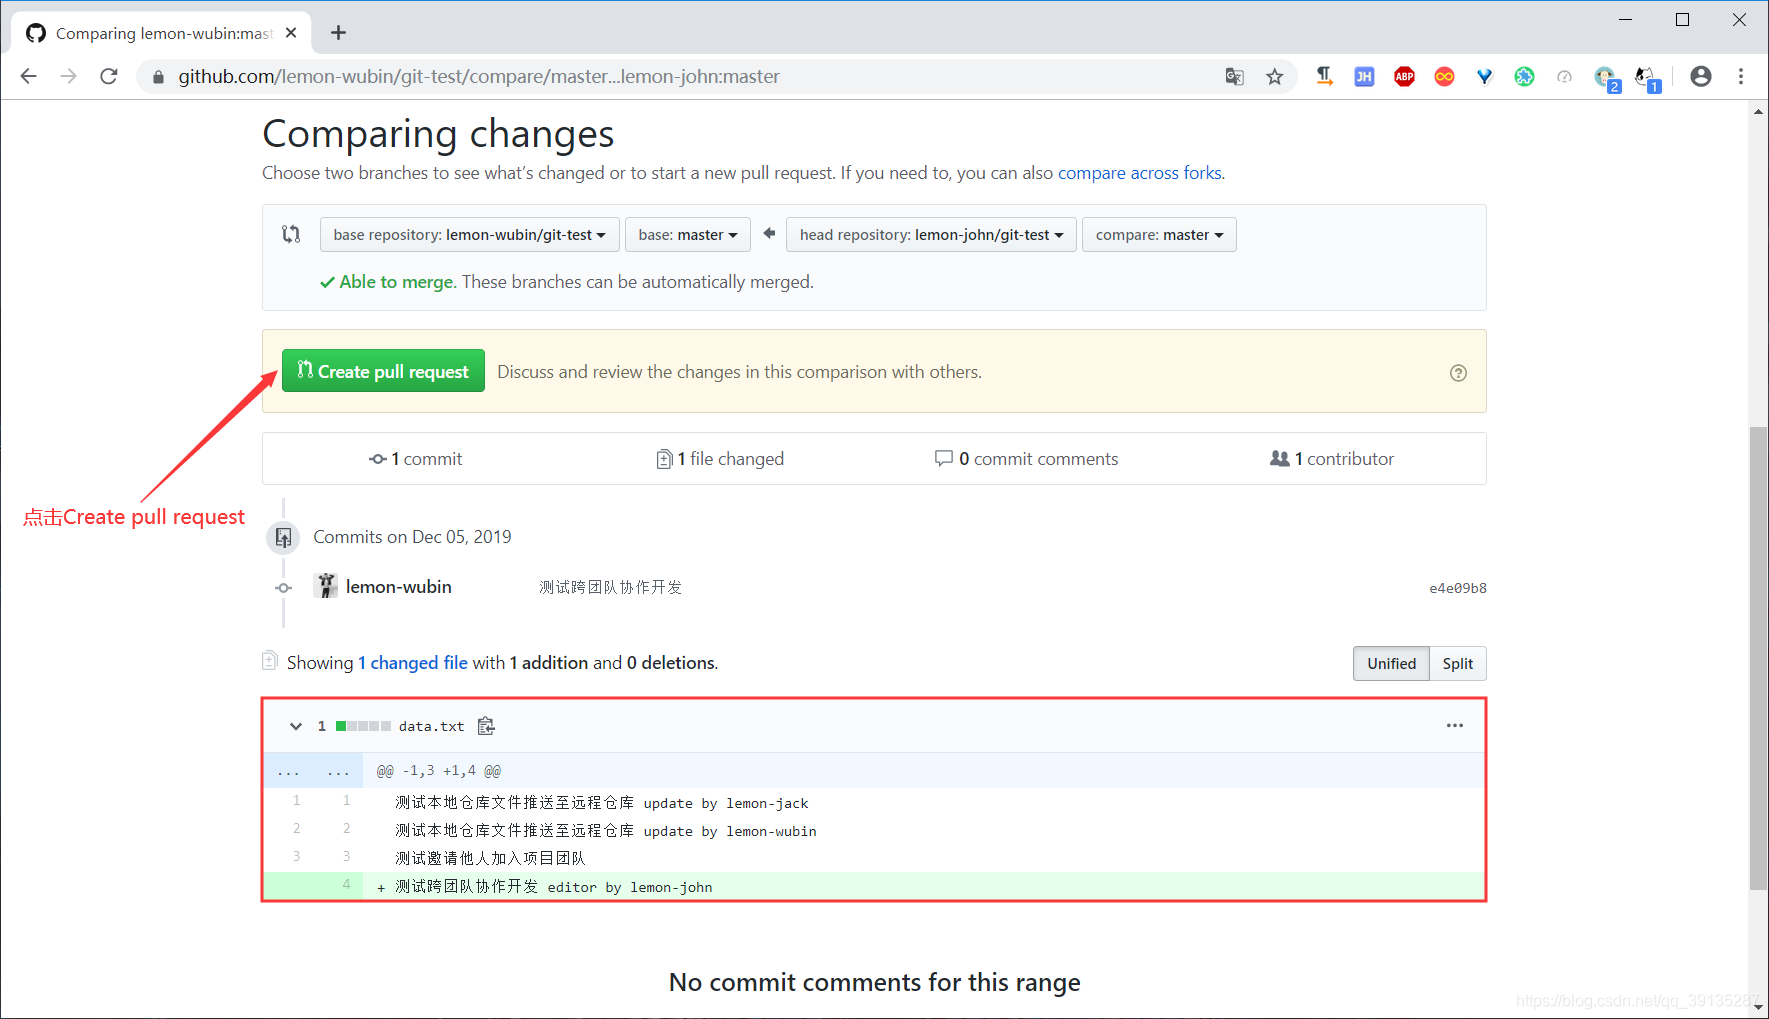Viewport: 1769px width, 1019px height.
Task: Open the compare: master dropdown
Action: point(1159,235)
